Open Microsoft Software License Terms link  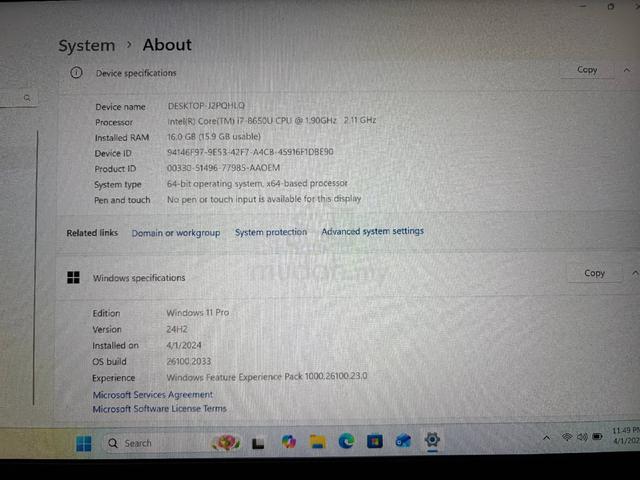click(159, 409)
